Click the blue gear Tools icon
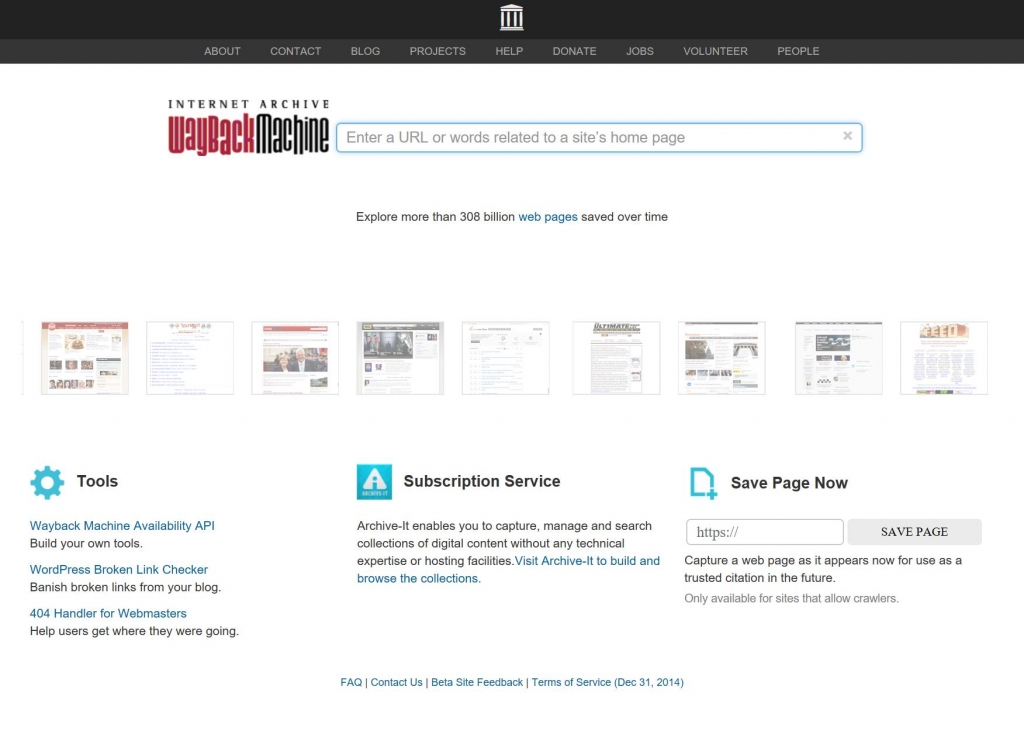Screen dimensions: 1024x735 pyautogui.click(x=47, y=482)
